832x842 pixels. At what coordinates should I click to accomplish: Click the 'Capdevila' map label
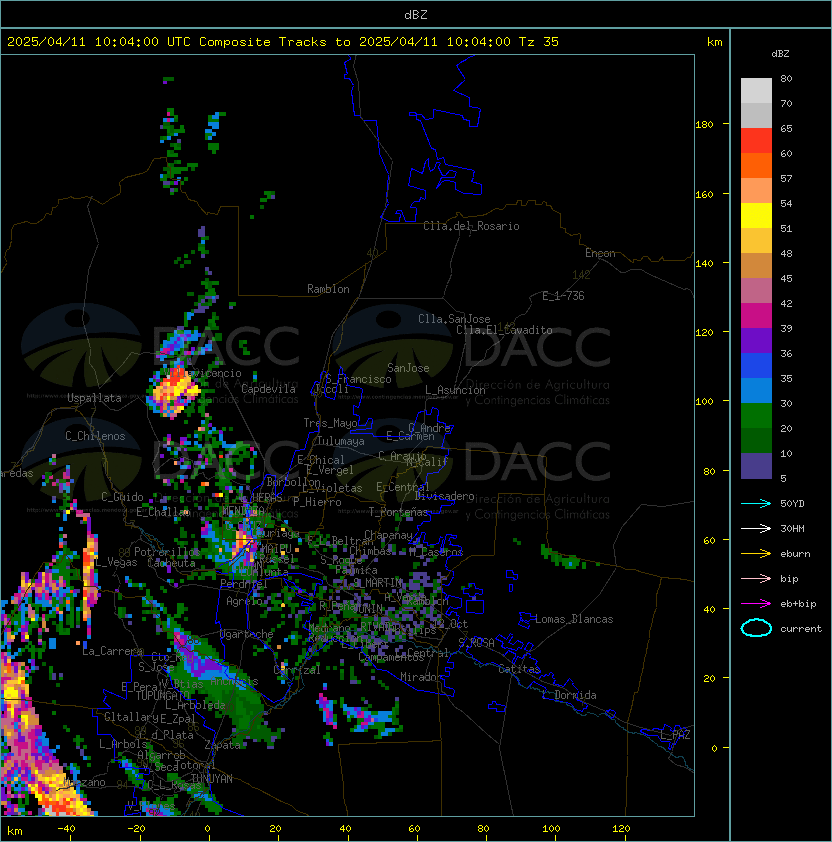point(268,389)
